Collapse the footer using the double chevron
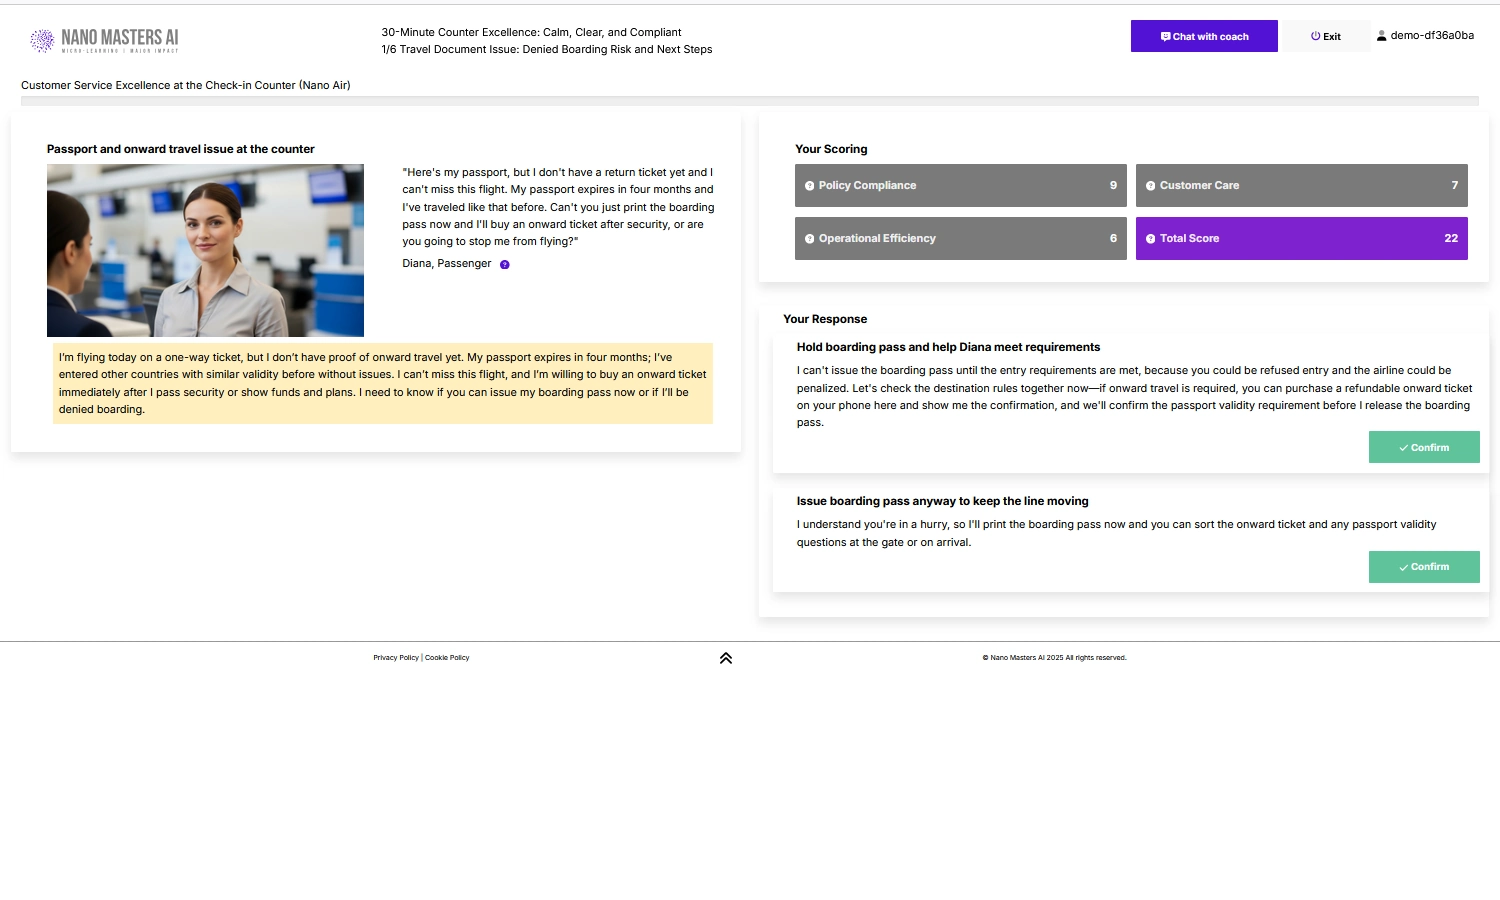Image resolution: width=1500 pixels, height=900 pixels. [726, 657]
